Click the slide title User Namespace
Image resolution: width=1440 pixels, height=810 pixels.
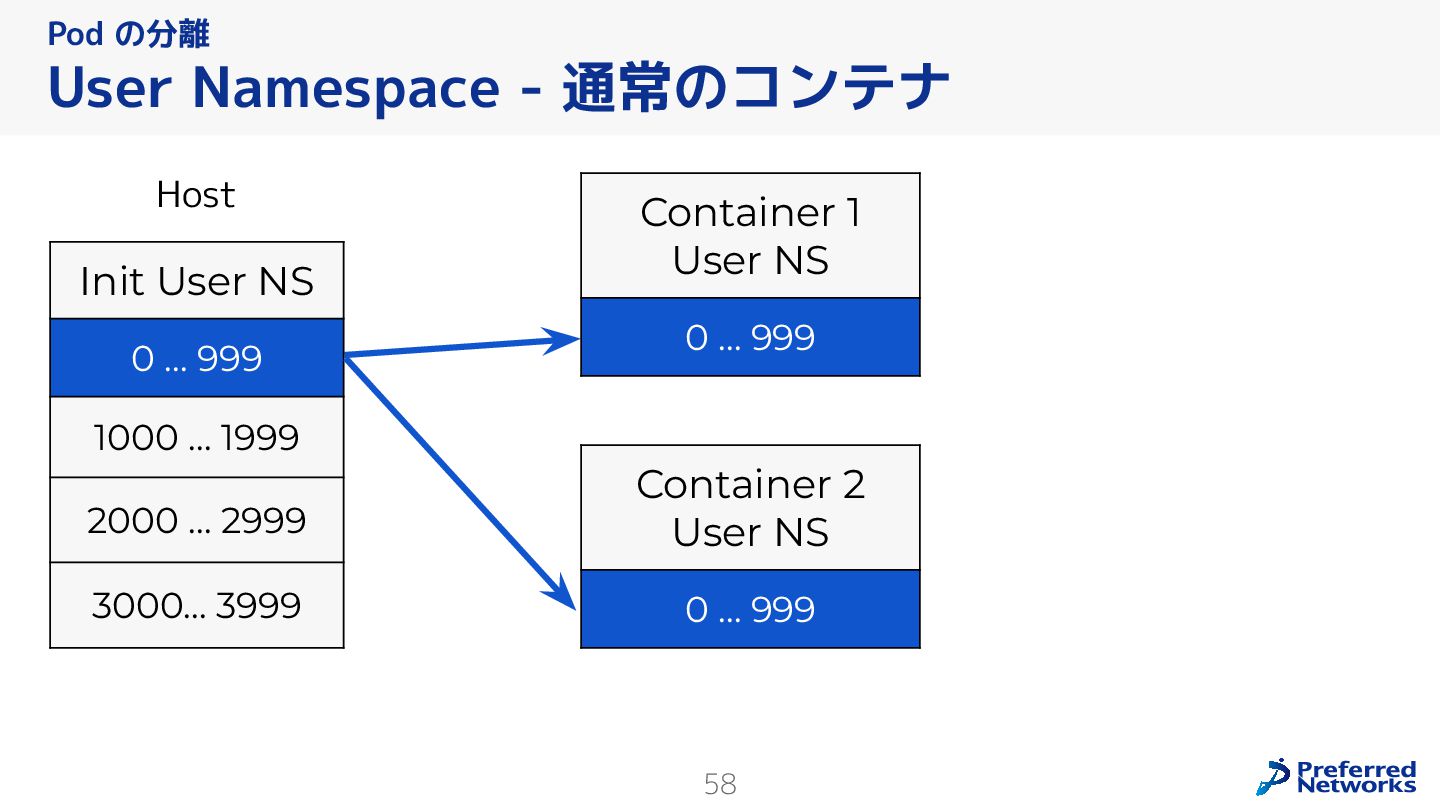tap(272, 88)
